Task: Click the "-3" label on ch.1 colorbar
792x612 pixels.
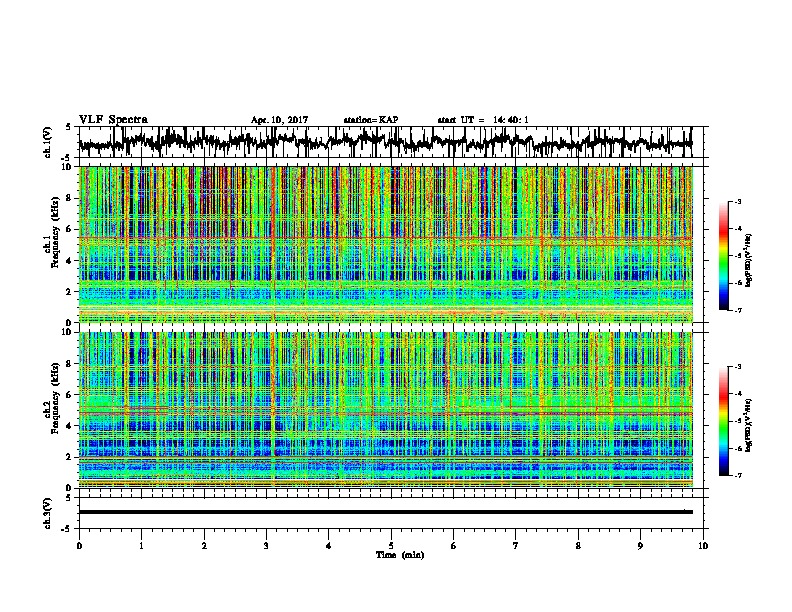Action: point(737,202)
